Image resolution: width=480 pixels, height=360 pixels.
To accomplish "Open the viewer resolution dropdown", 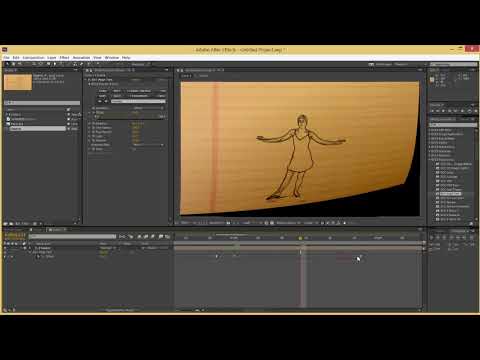I will point(248,223).
